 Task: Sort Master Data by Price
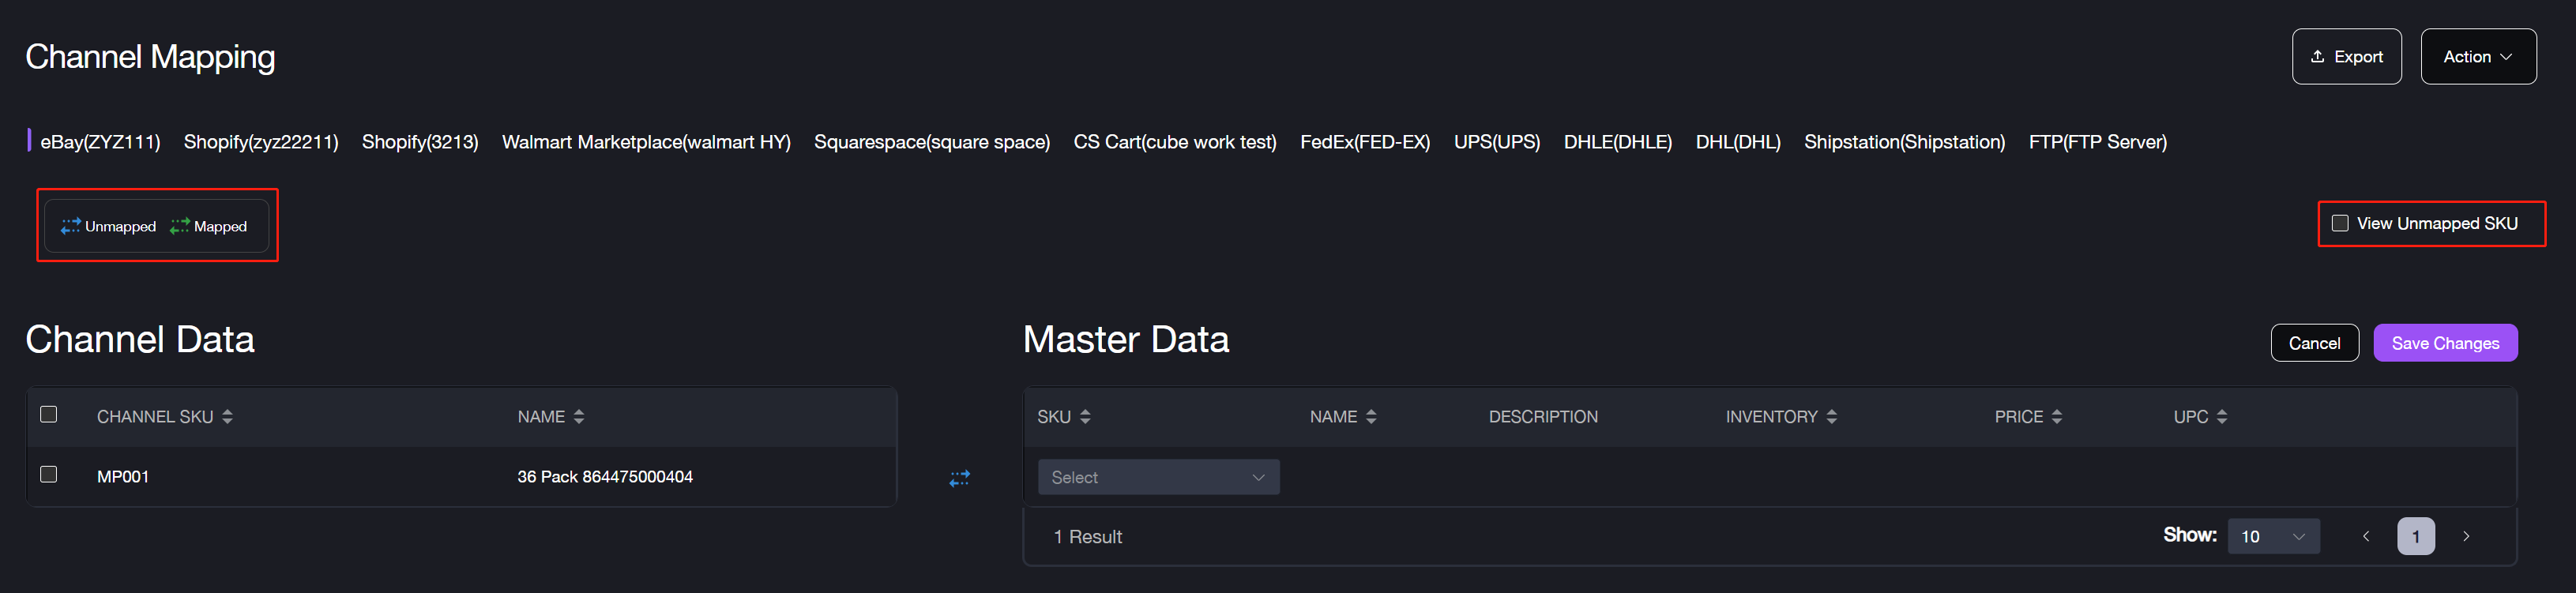[x=2056, y=417]
